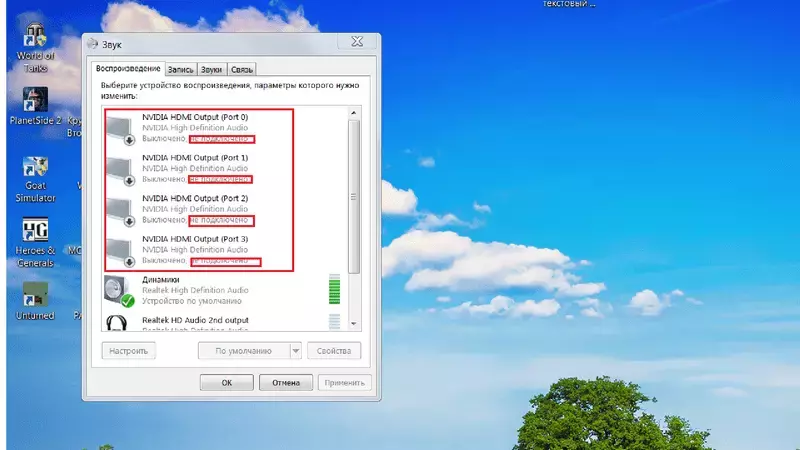Click the Настроить button
Viewport: 800px width, 450px height.
(x=129, y=351)
